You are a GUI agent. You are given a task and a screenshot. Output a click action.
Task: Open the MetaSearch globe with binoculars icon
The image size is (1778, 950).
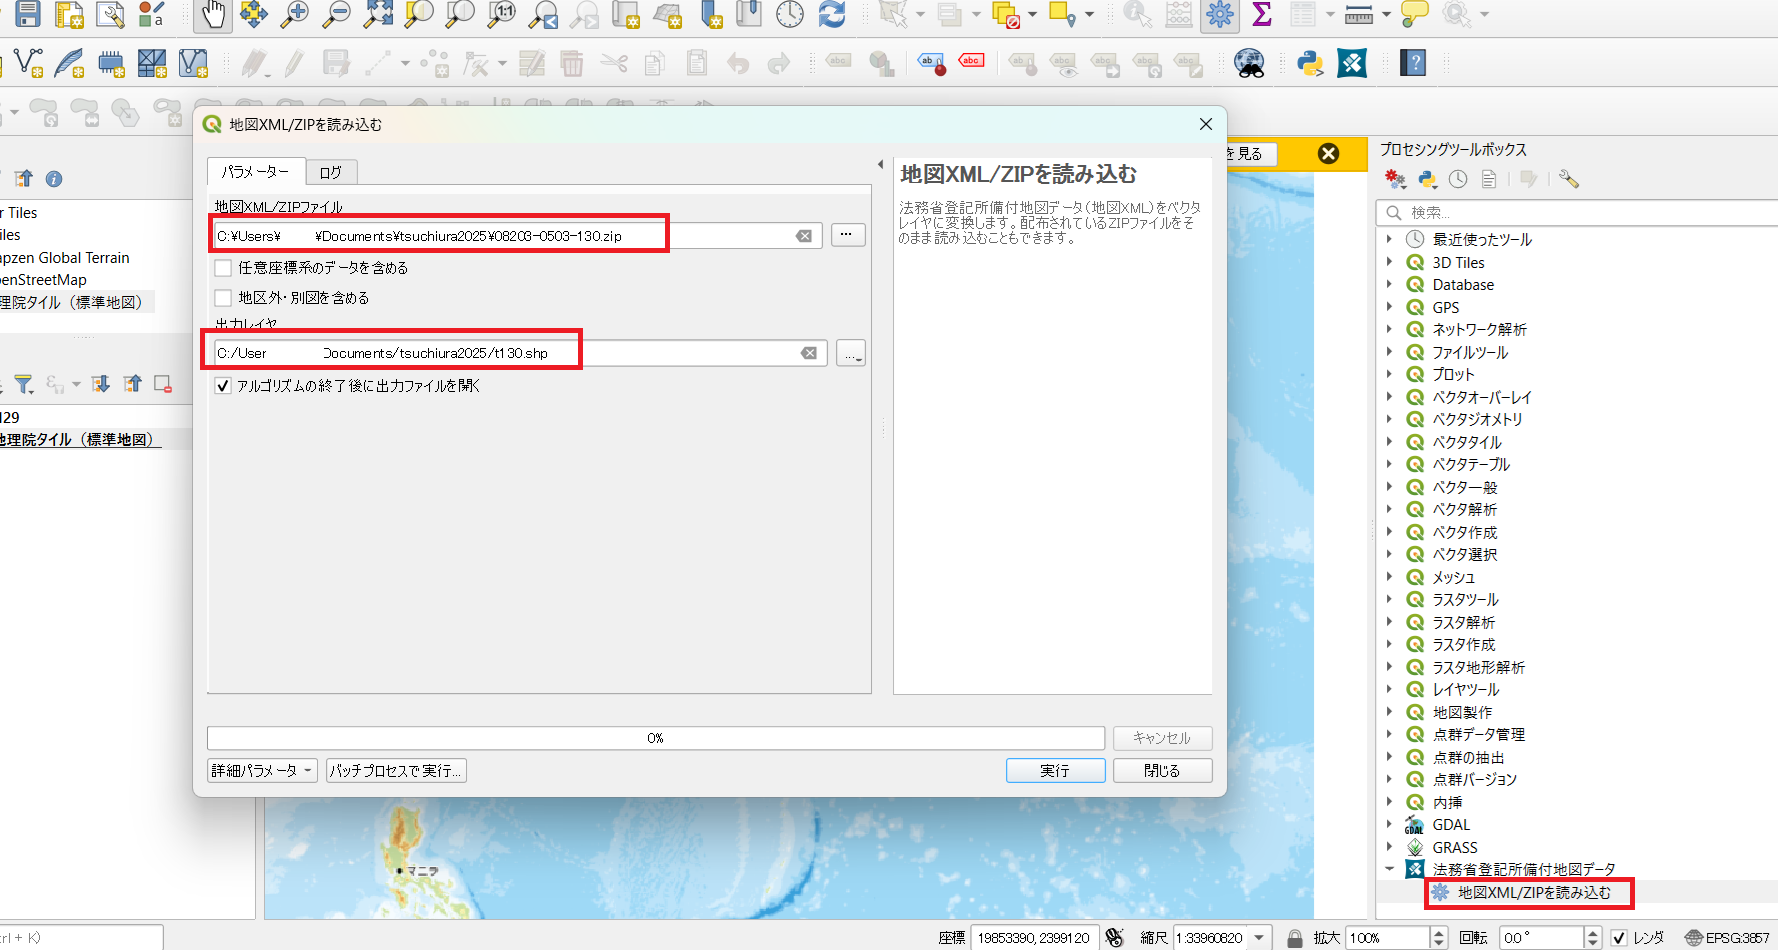pos(1249,63)
